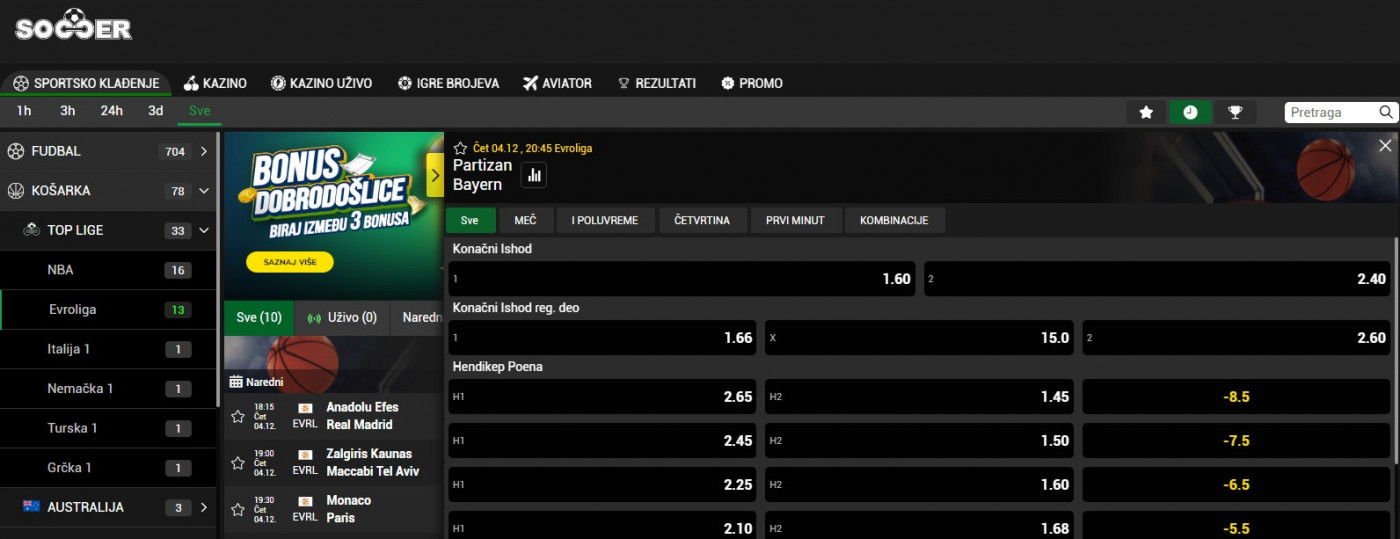This screenshot has height=539, width=1400.
Task: Switch to the Četvrtina betting tab
Action: tap(701, 220)
